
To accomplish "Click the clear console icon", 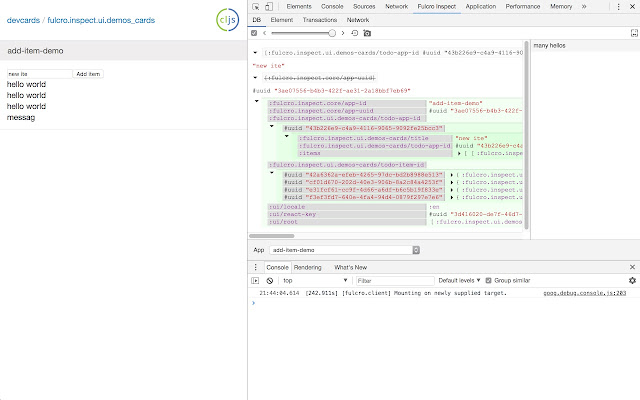I will 271,281.
